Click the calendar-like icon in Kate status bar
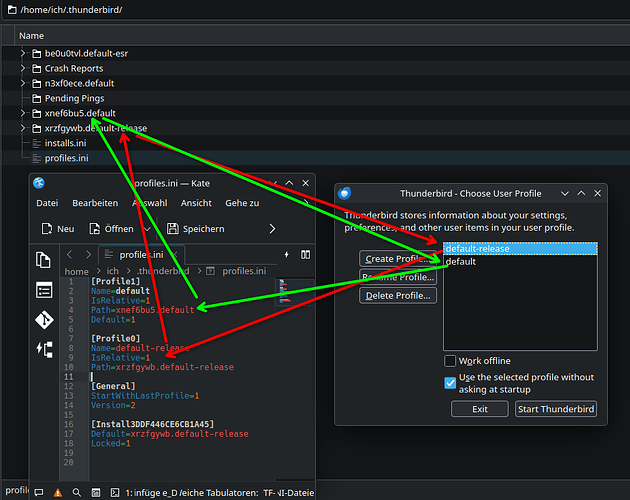Screen dimensions: 630x500 pos(96,492)
